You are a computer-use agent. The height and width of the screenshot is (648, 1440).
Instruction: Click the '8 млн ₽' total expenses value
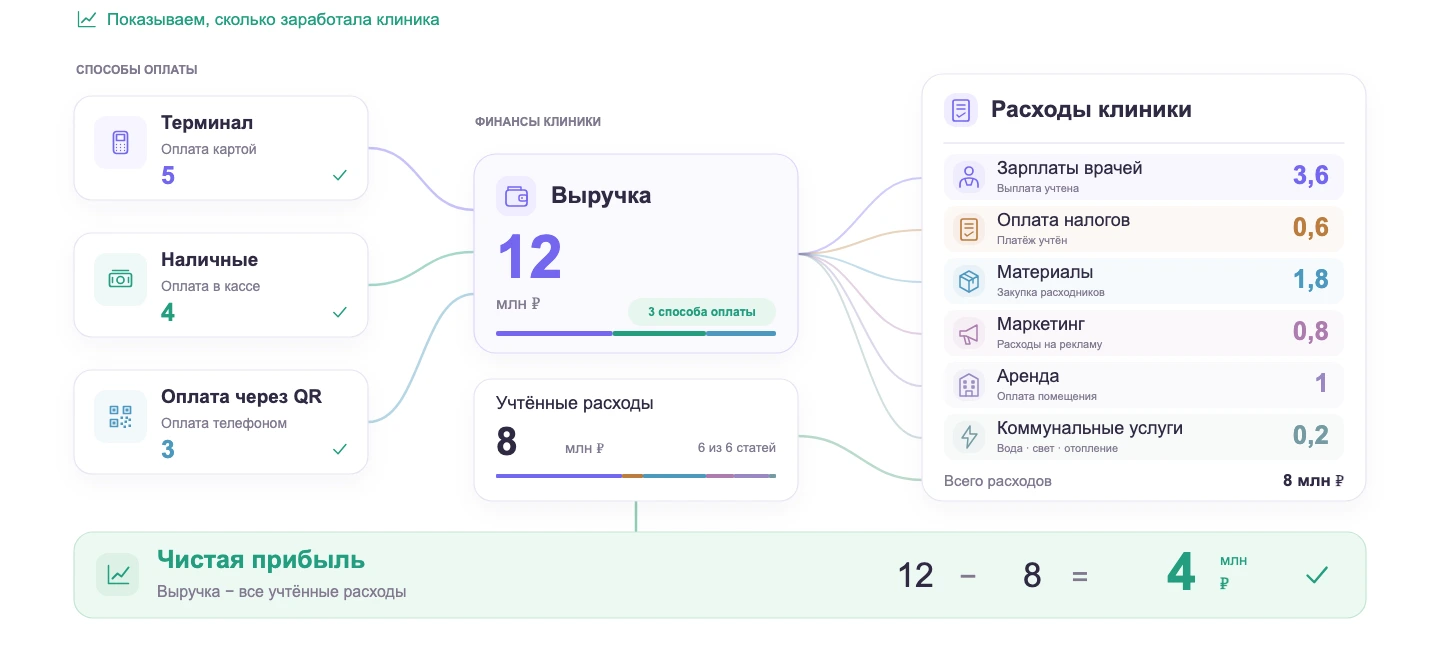coord(1313,481)
